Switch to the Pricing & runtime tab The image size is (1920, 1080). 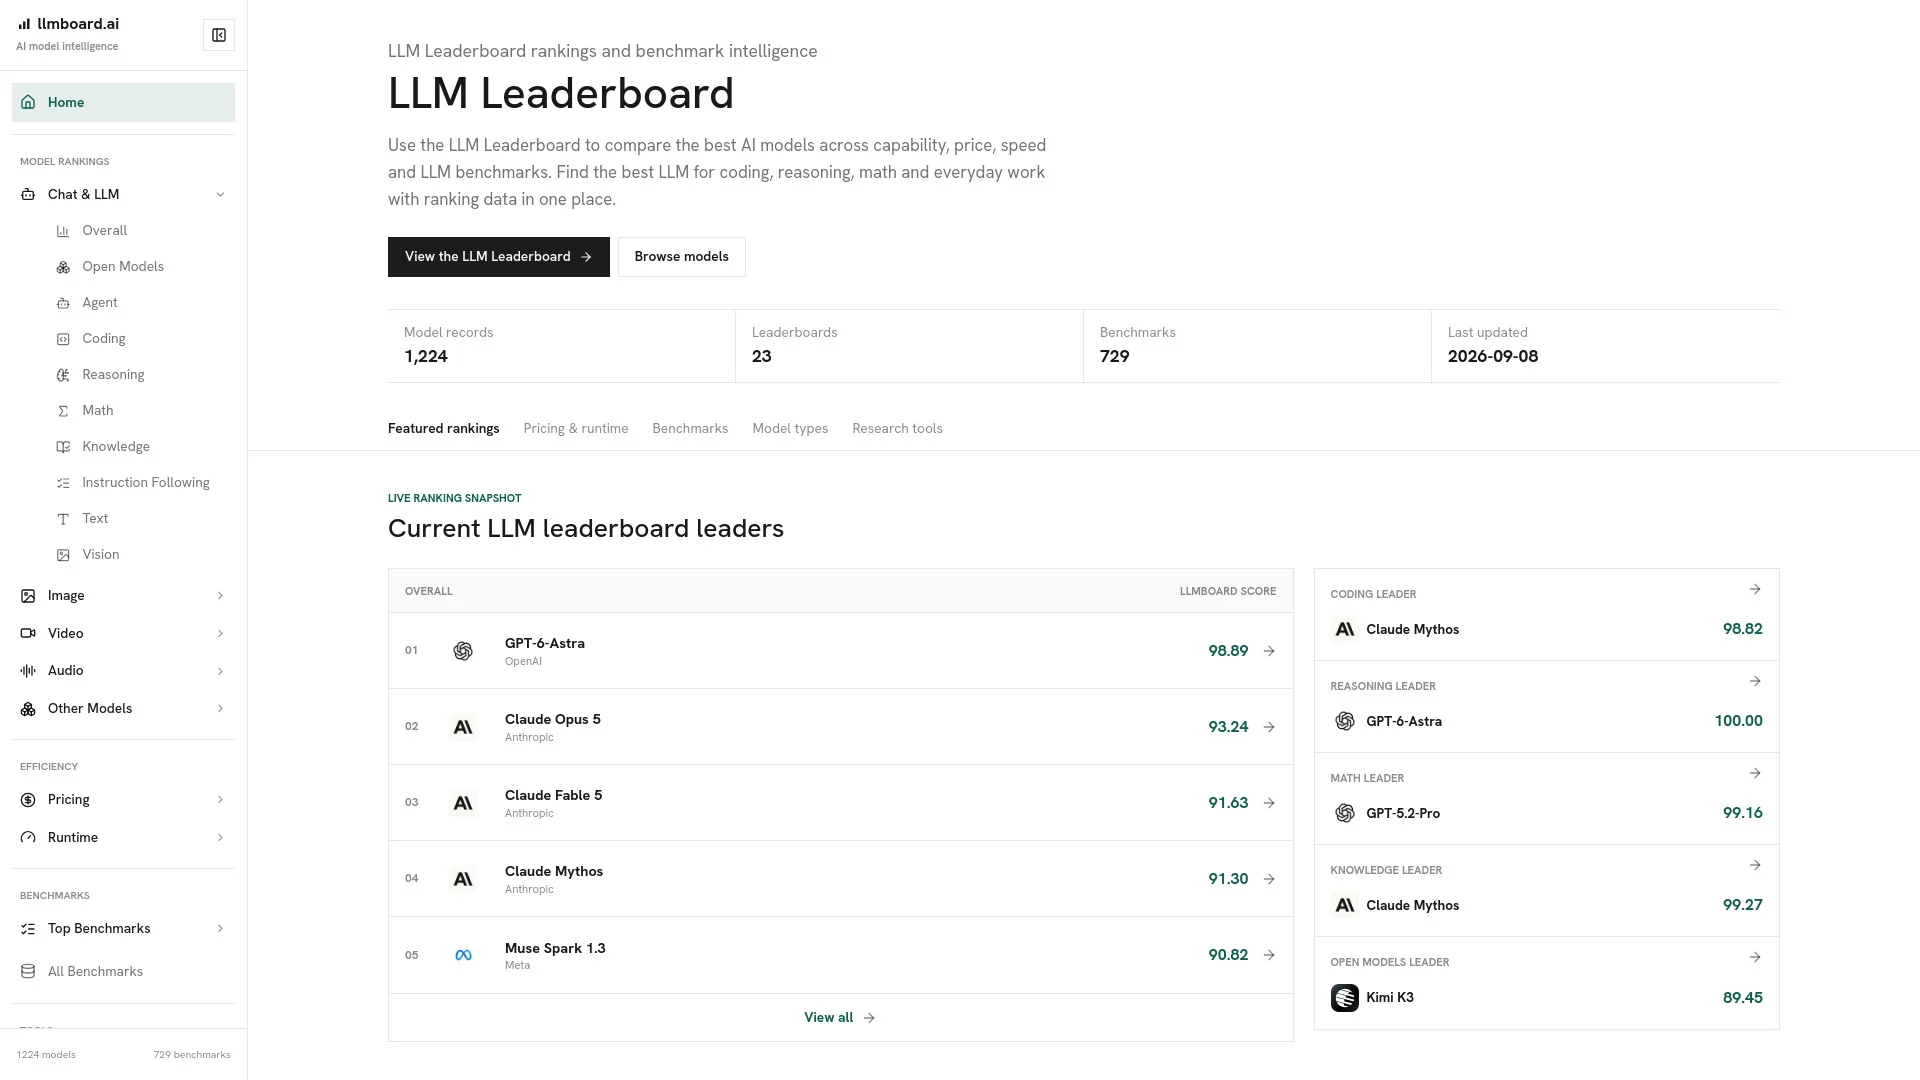576,429
